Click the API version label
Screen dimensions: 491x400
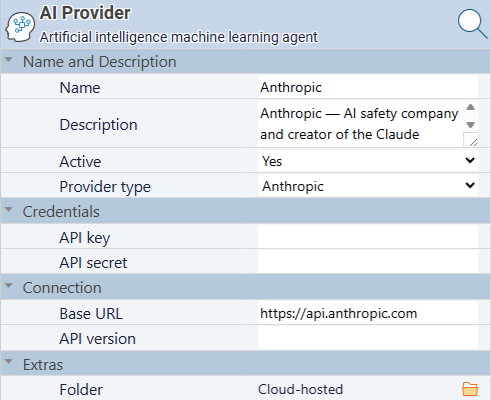click(97, 339)
